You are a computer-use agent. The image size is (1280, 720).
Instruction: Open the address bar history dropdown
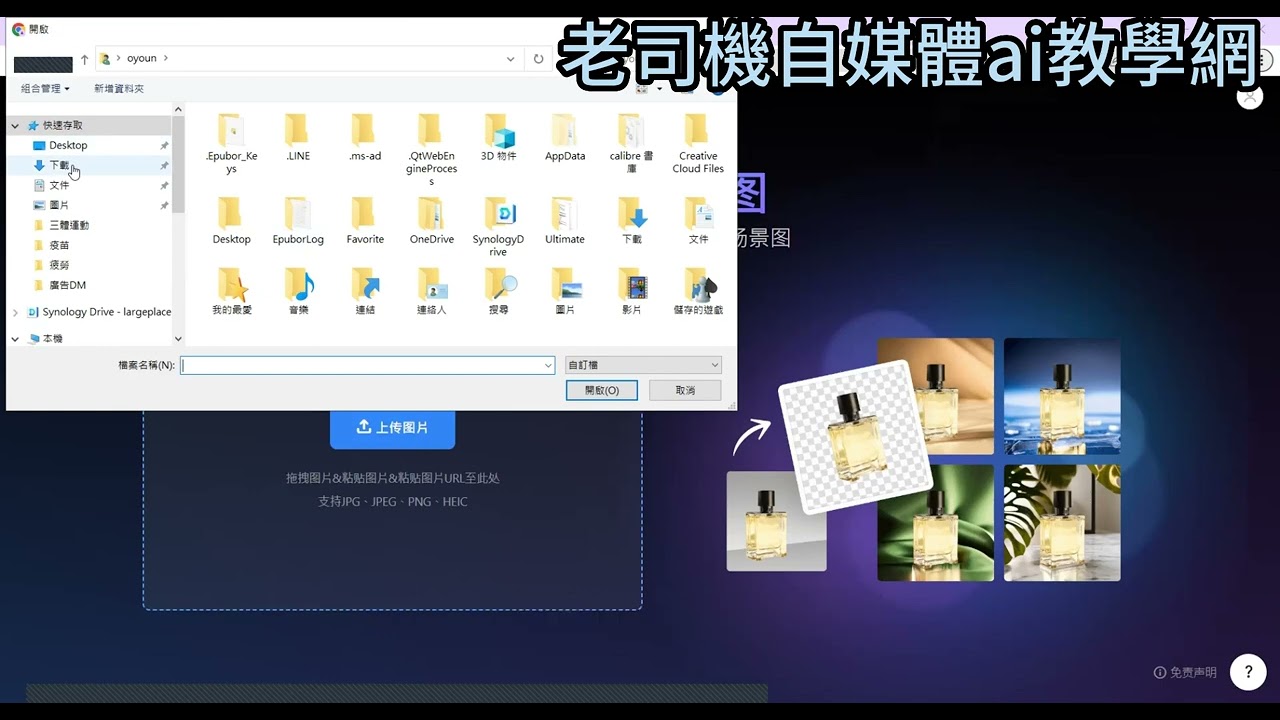[x=511, y=59]
